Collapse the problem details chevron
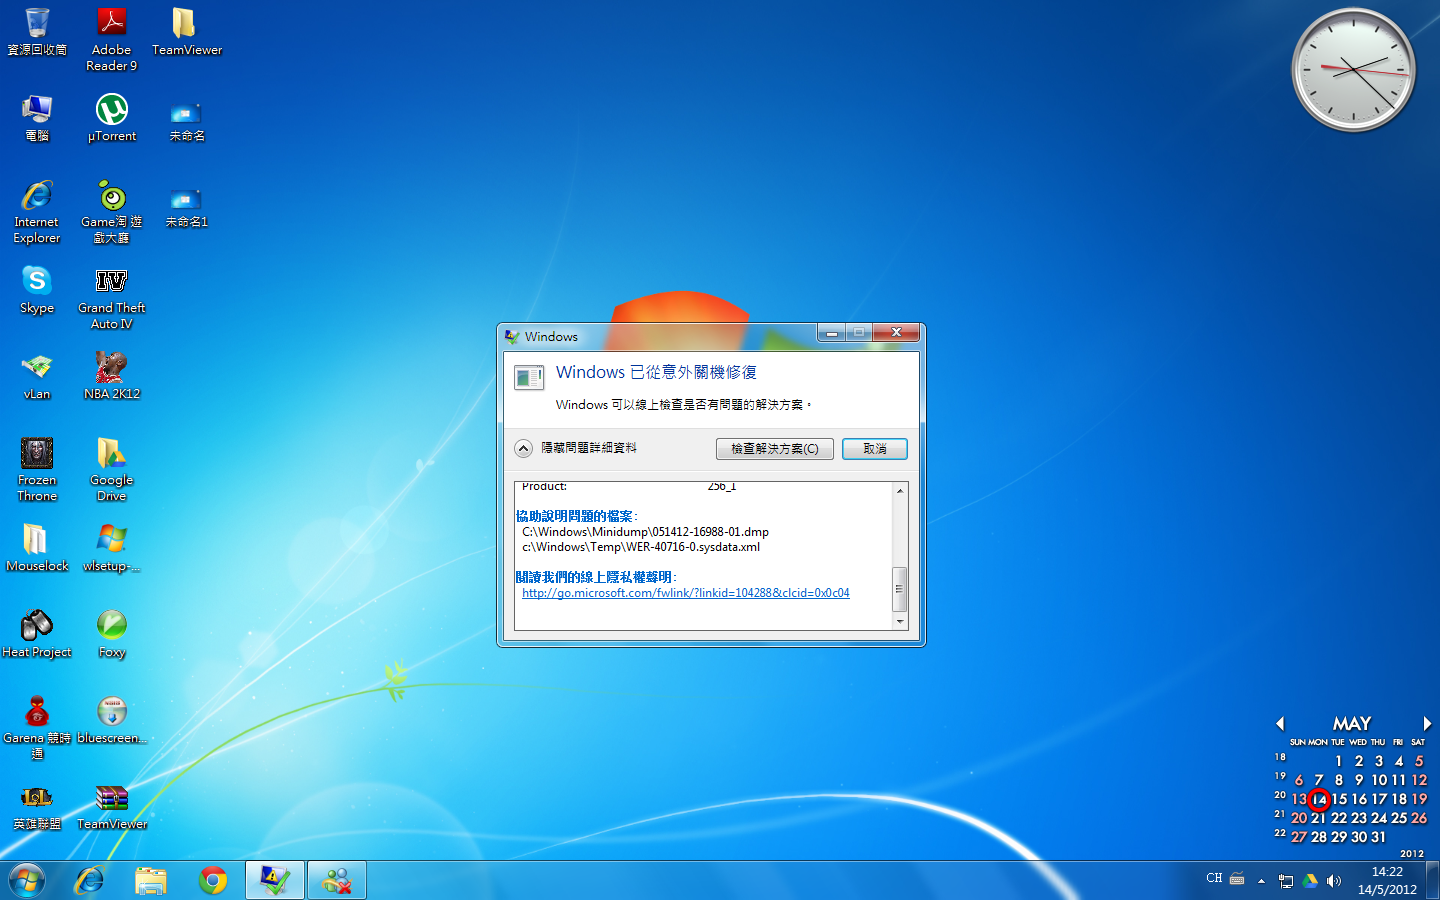 coord(524,449)
